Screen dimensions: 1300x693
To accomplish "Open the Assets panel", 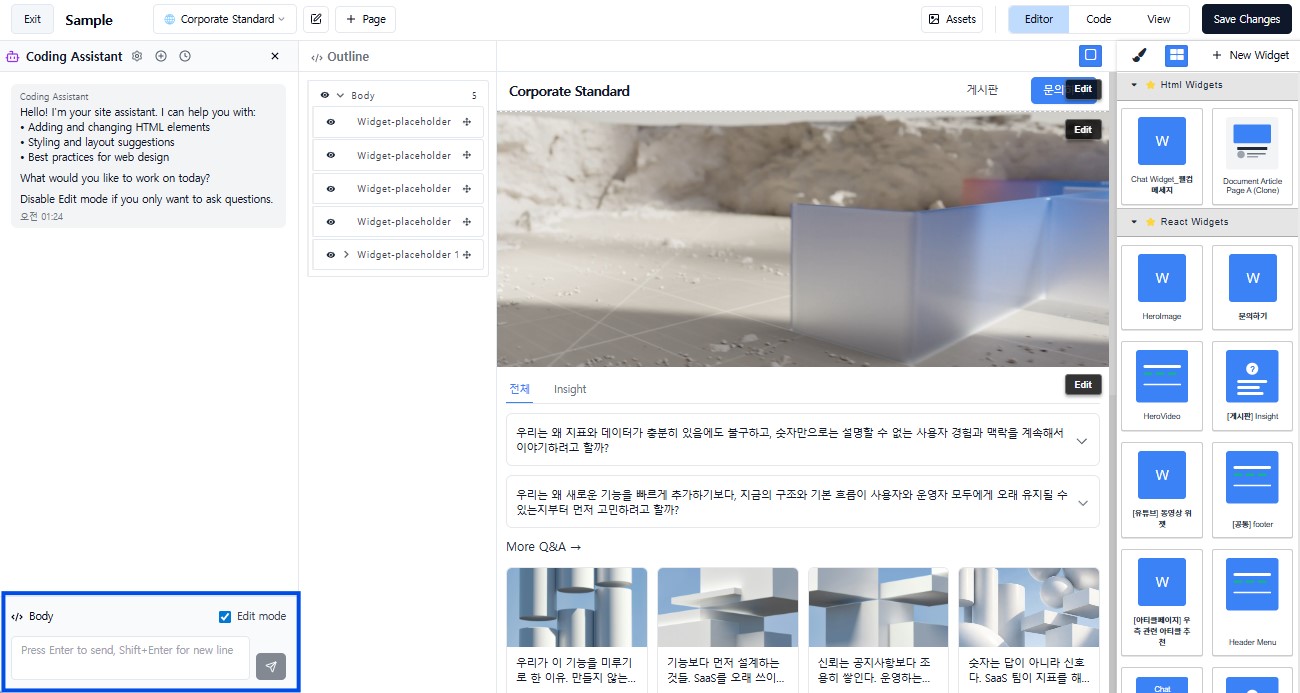I will [x=951, y=18].
